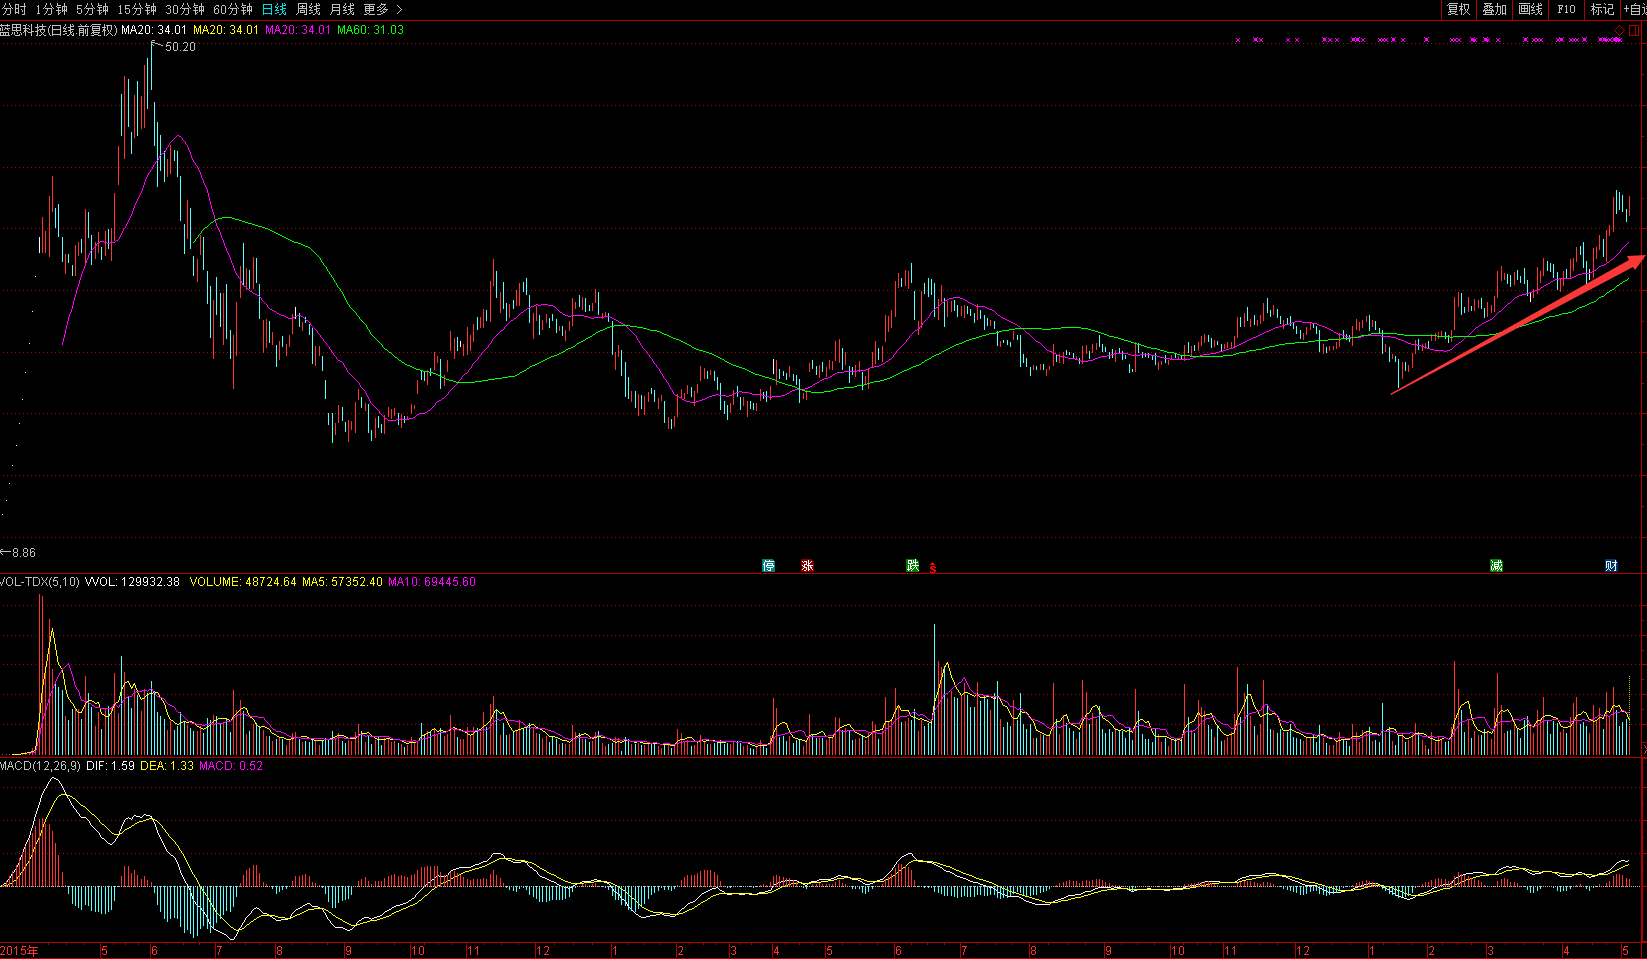Switch to 周线 weekly chart tab

coord(308,9)
